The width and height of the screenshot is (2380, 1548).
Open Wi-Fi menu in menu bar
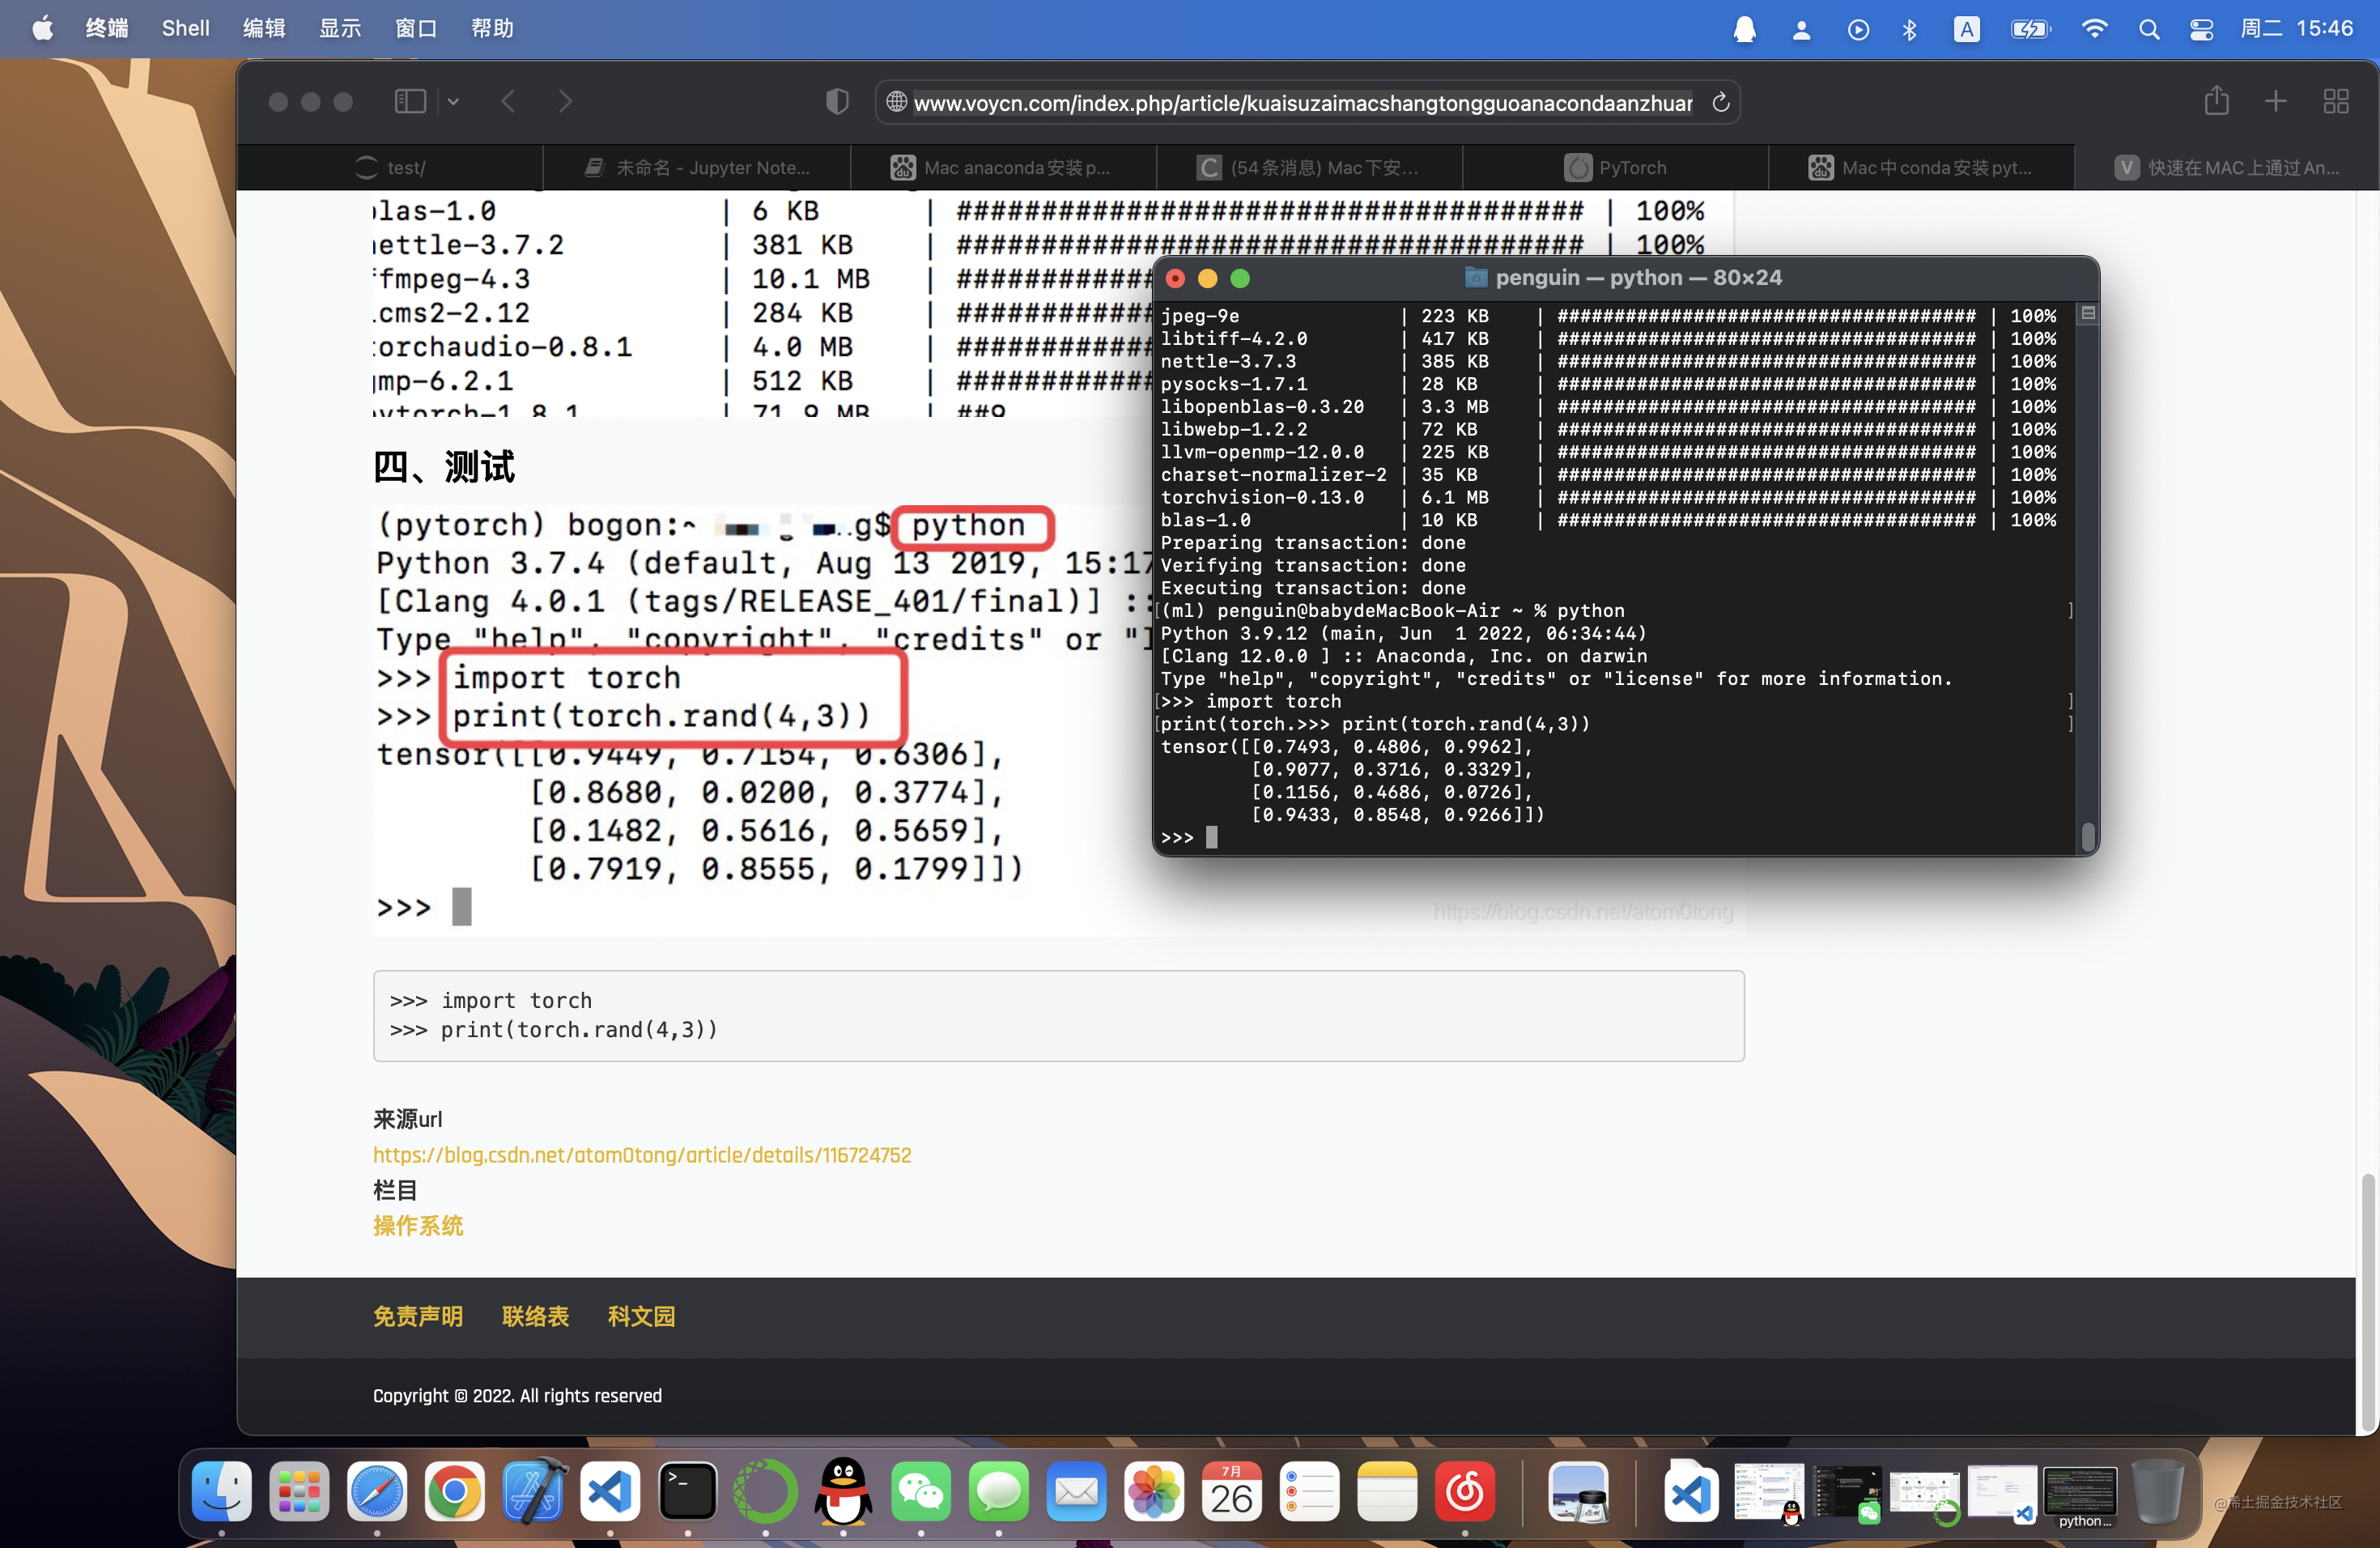(2094, 29)
